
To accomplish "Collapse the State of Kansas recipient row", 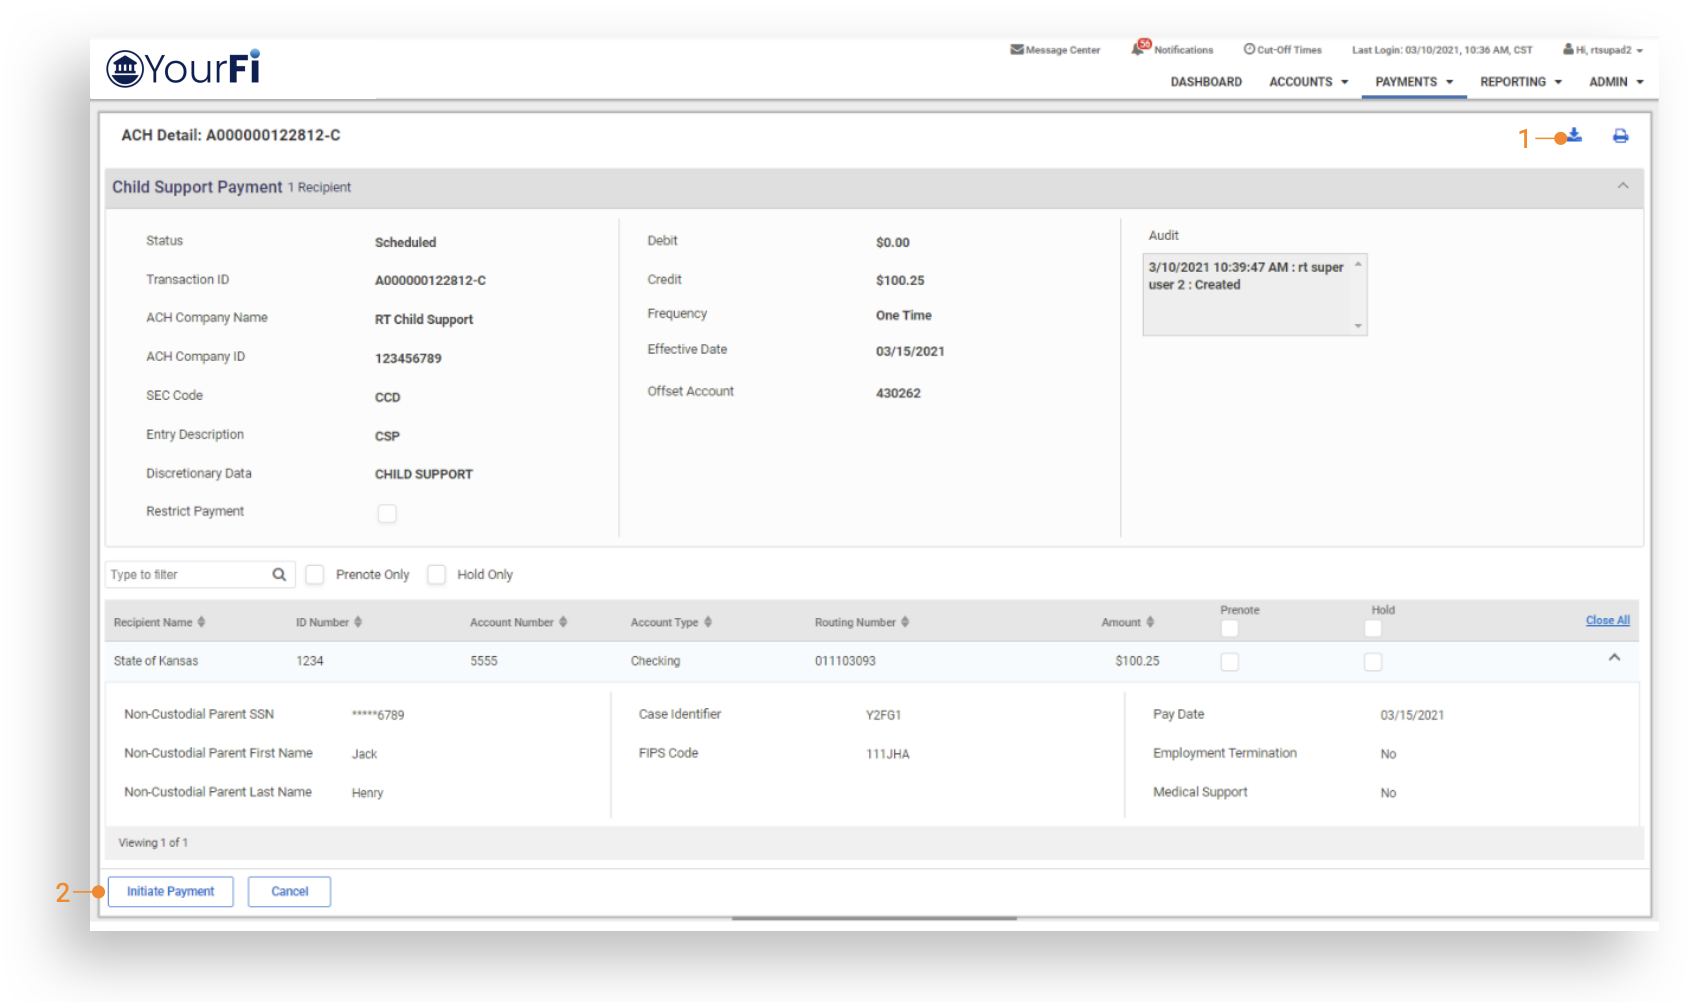I will pyautogui.click(x=1613, y=658).
